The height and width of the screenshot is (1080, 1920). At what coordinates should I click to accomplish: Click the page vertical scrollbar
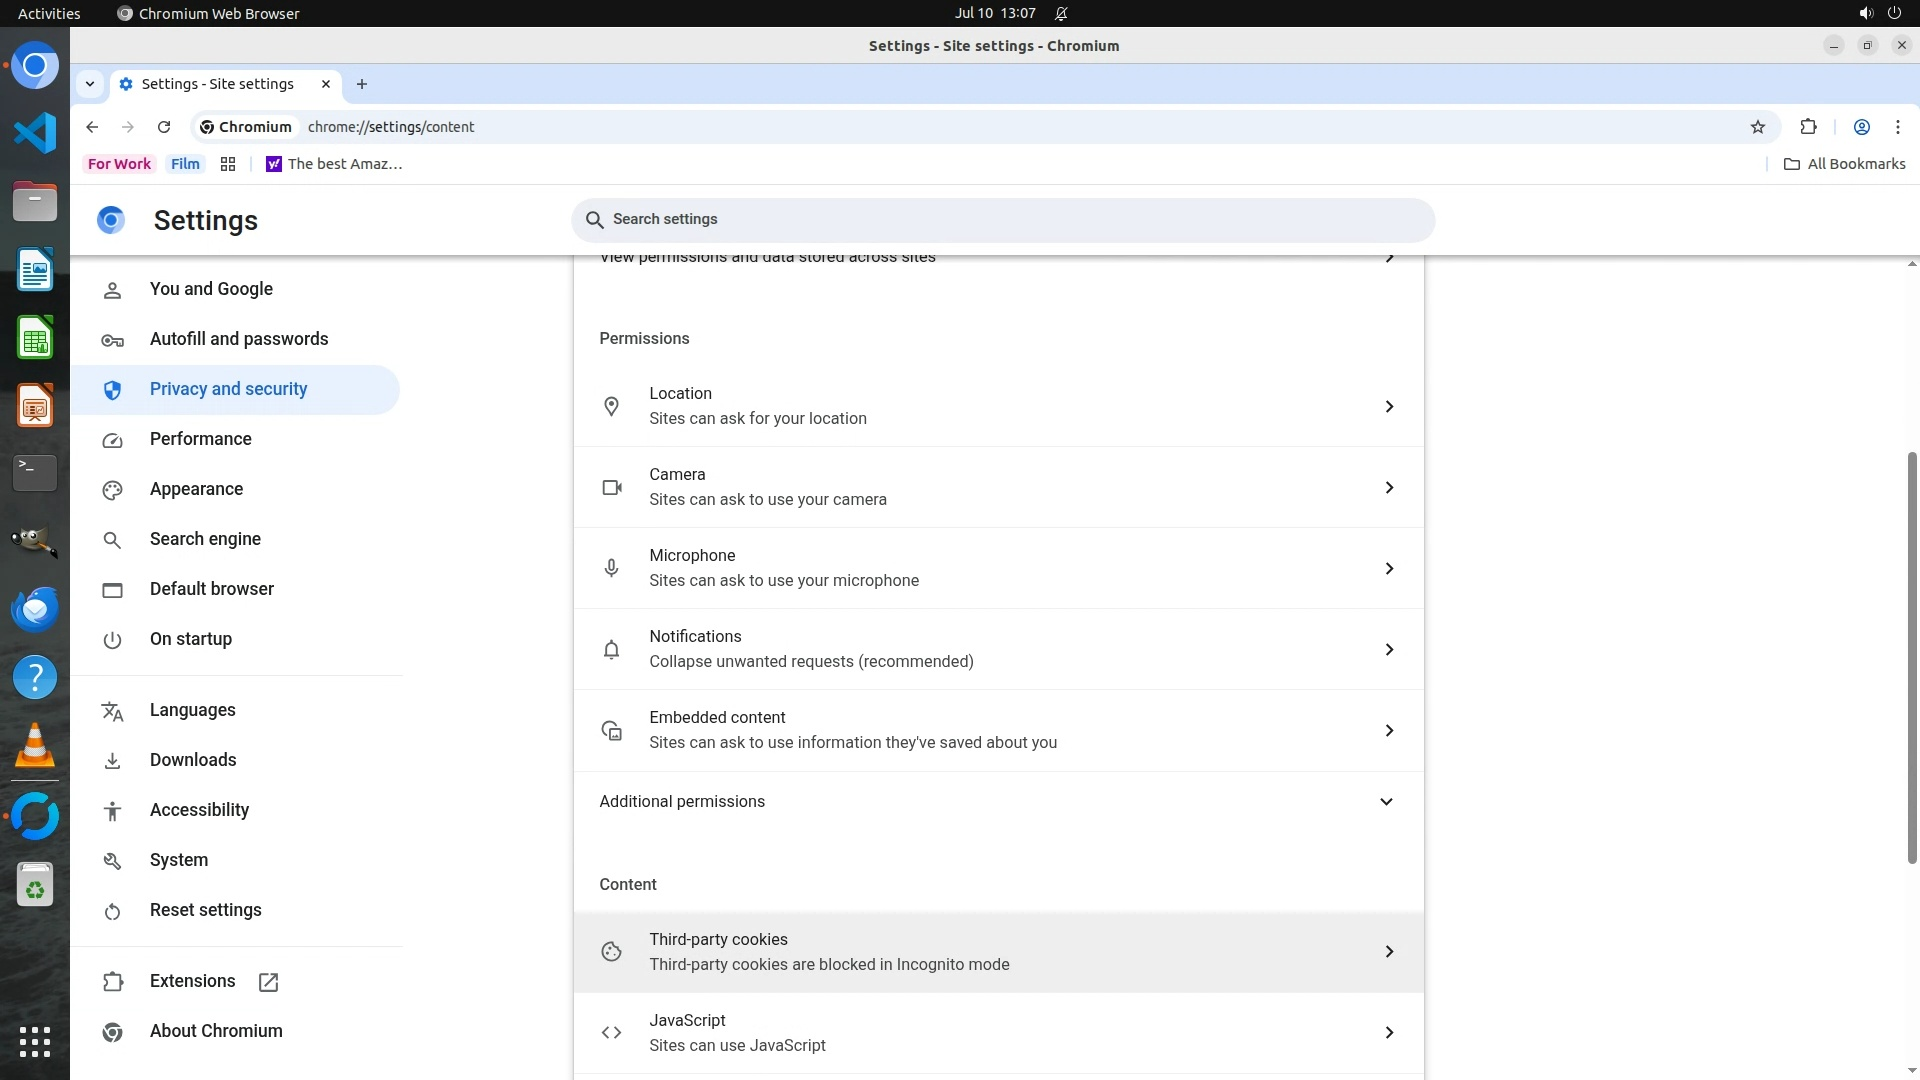(1912, 657)
